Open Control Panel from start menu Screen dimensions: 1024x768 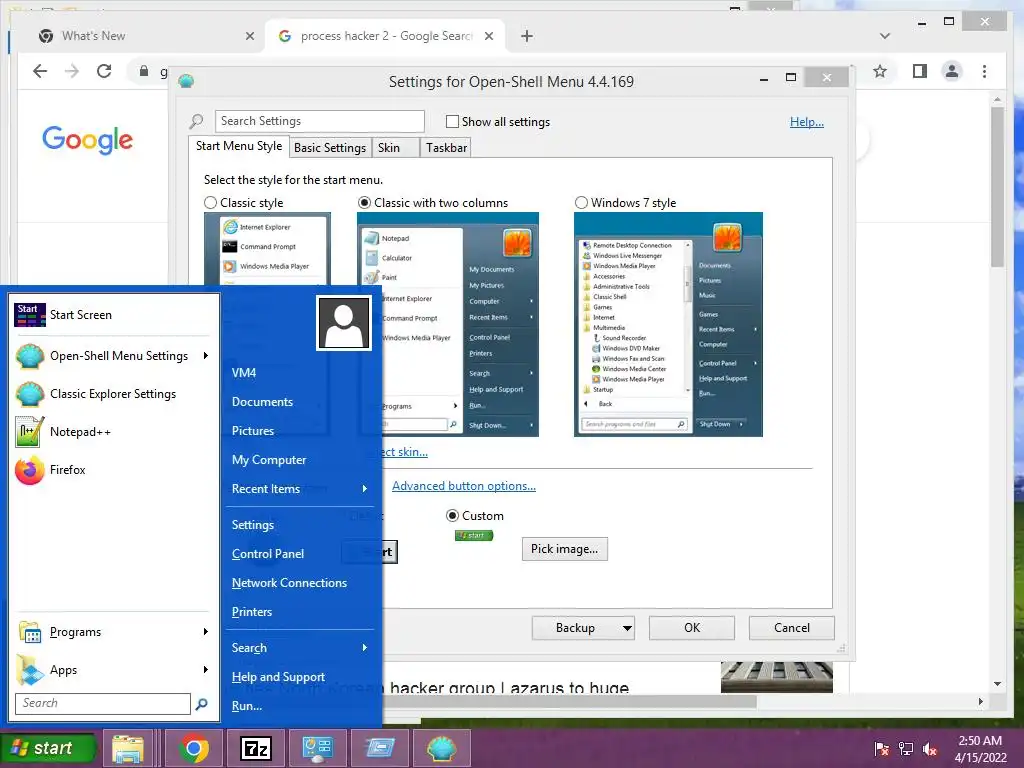coord(268,554)
